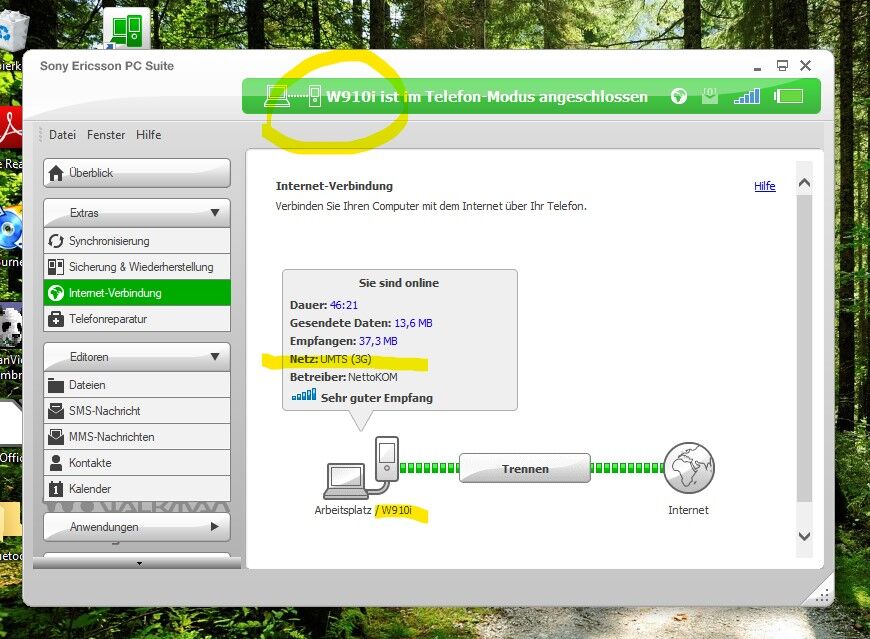
Task: Click the message envelope icon in status bar
Action: click(x=710, y=95)
